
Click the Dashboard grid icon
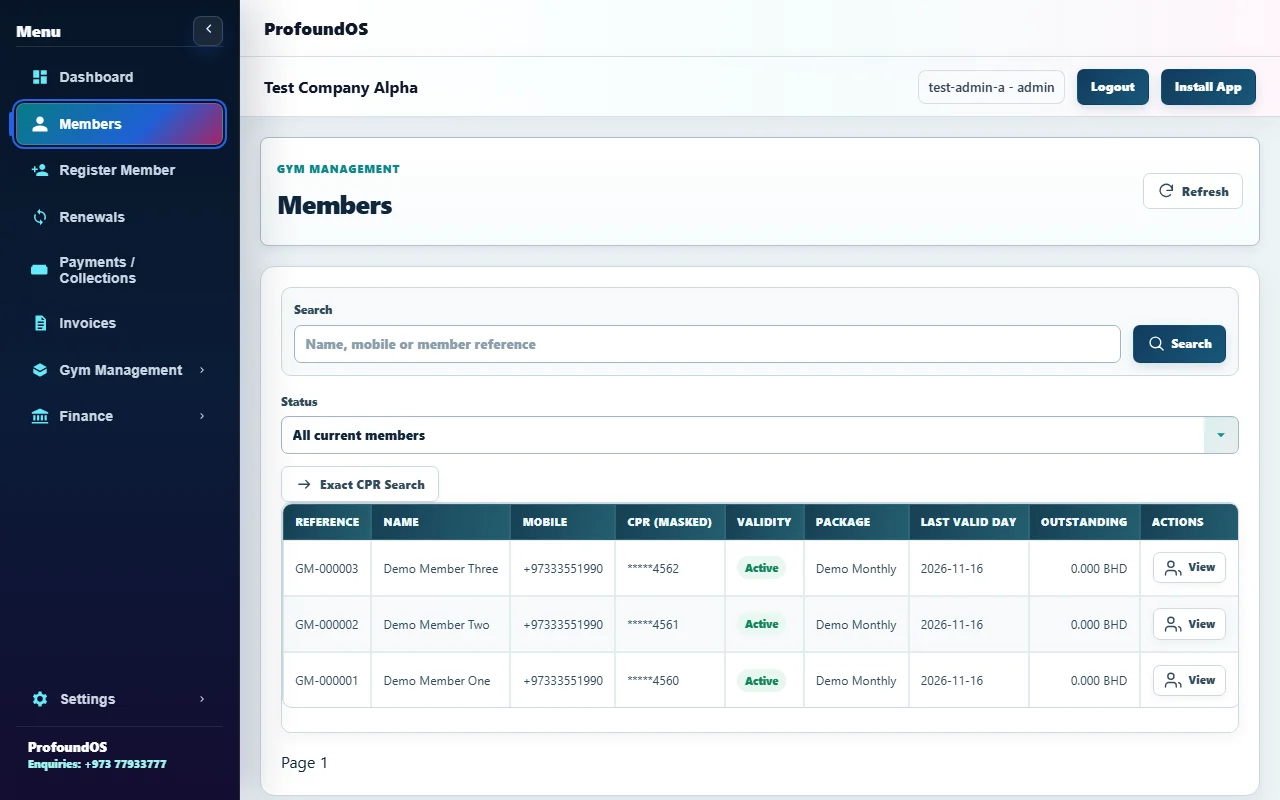[40, 77]
